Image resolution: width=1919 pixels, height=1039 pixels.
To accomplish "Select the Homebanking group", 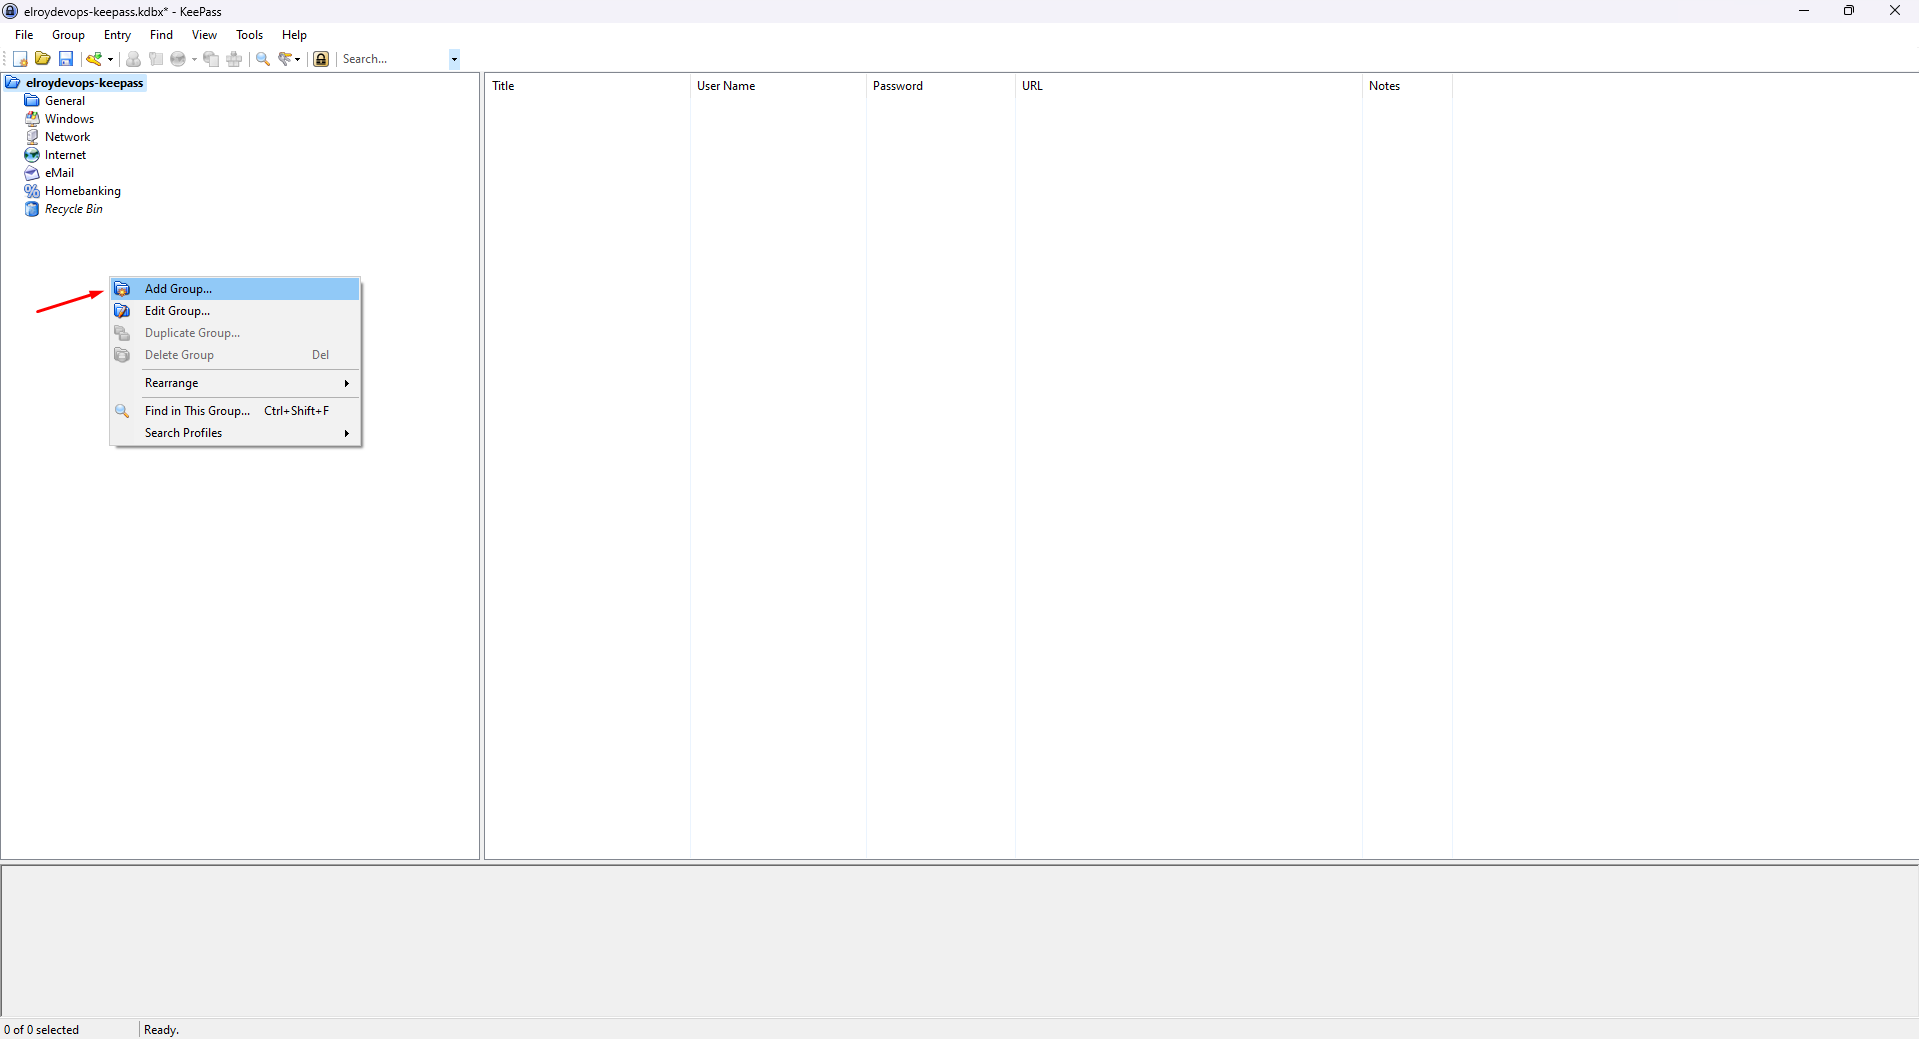I will tap(82, 191).
